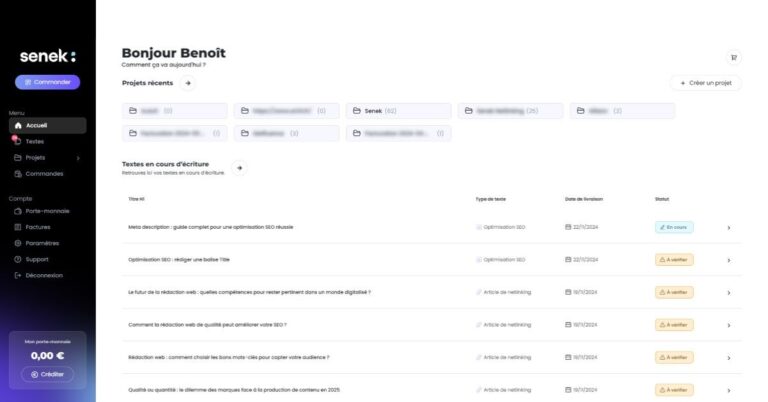
Task: Expand the Projets submenu chevron
Action: coord(78,158)
